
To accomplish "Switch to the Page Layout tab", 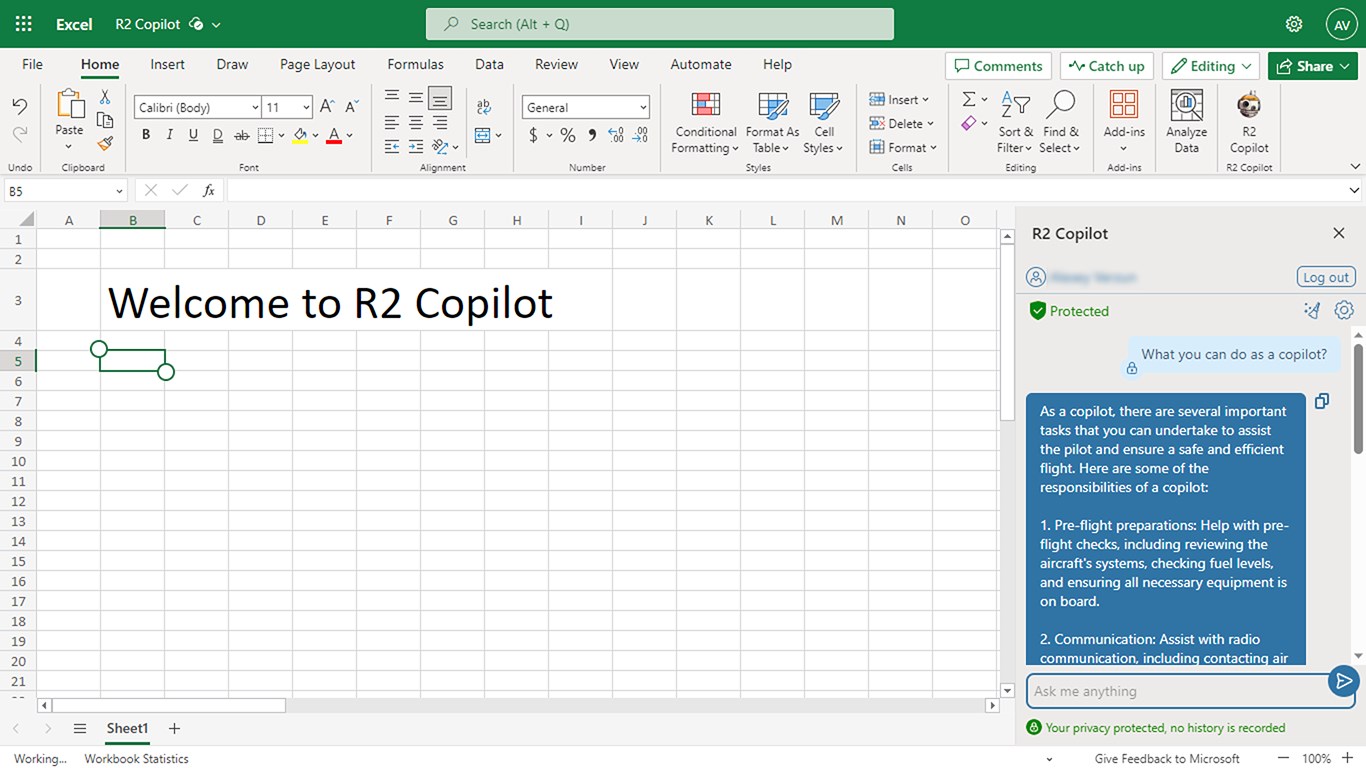I will [x=317, y=64].
